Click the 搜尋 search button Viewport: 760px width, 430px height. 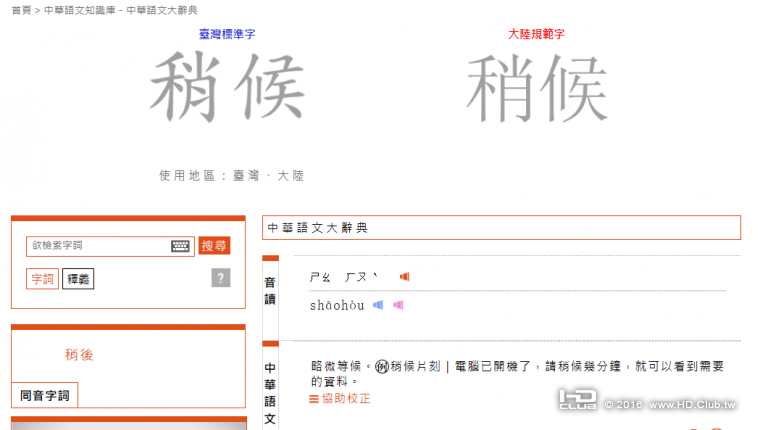(x=214, y=246)
